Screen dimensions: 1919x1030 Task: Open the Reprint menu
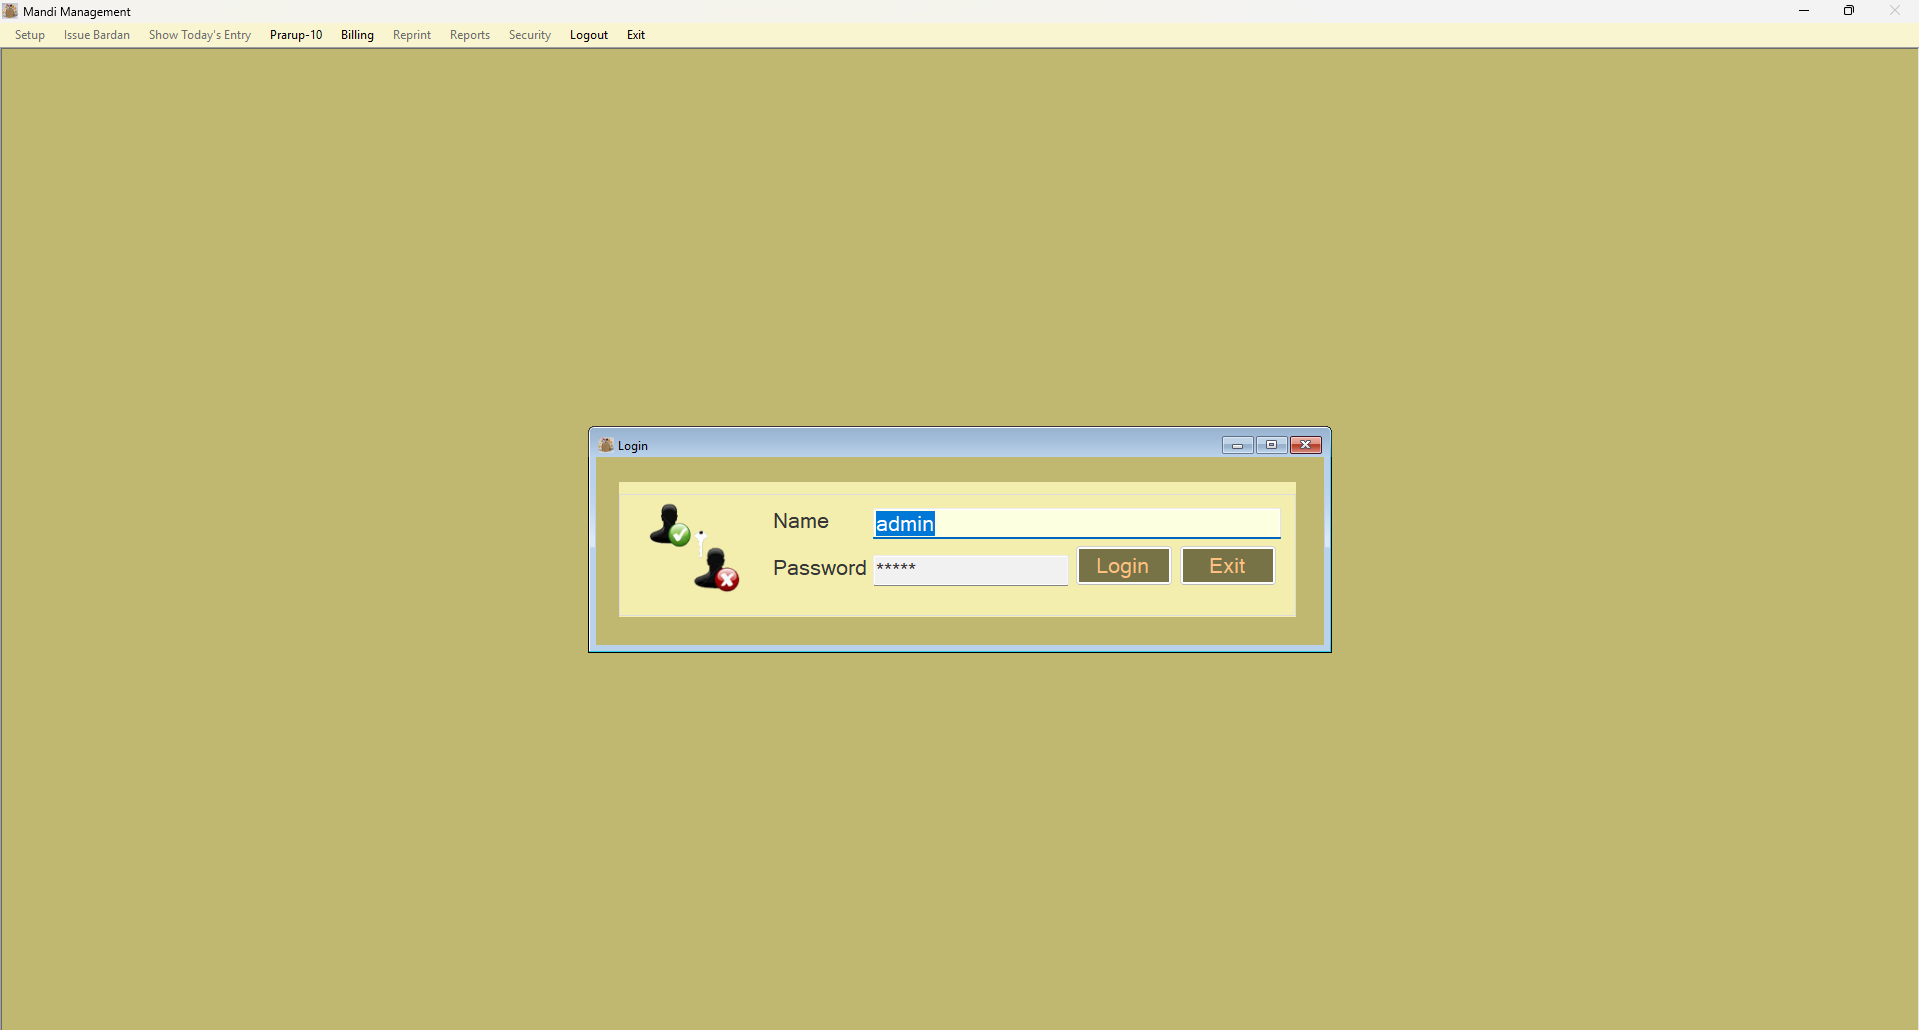tap(412, 35)
